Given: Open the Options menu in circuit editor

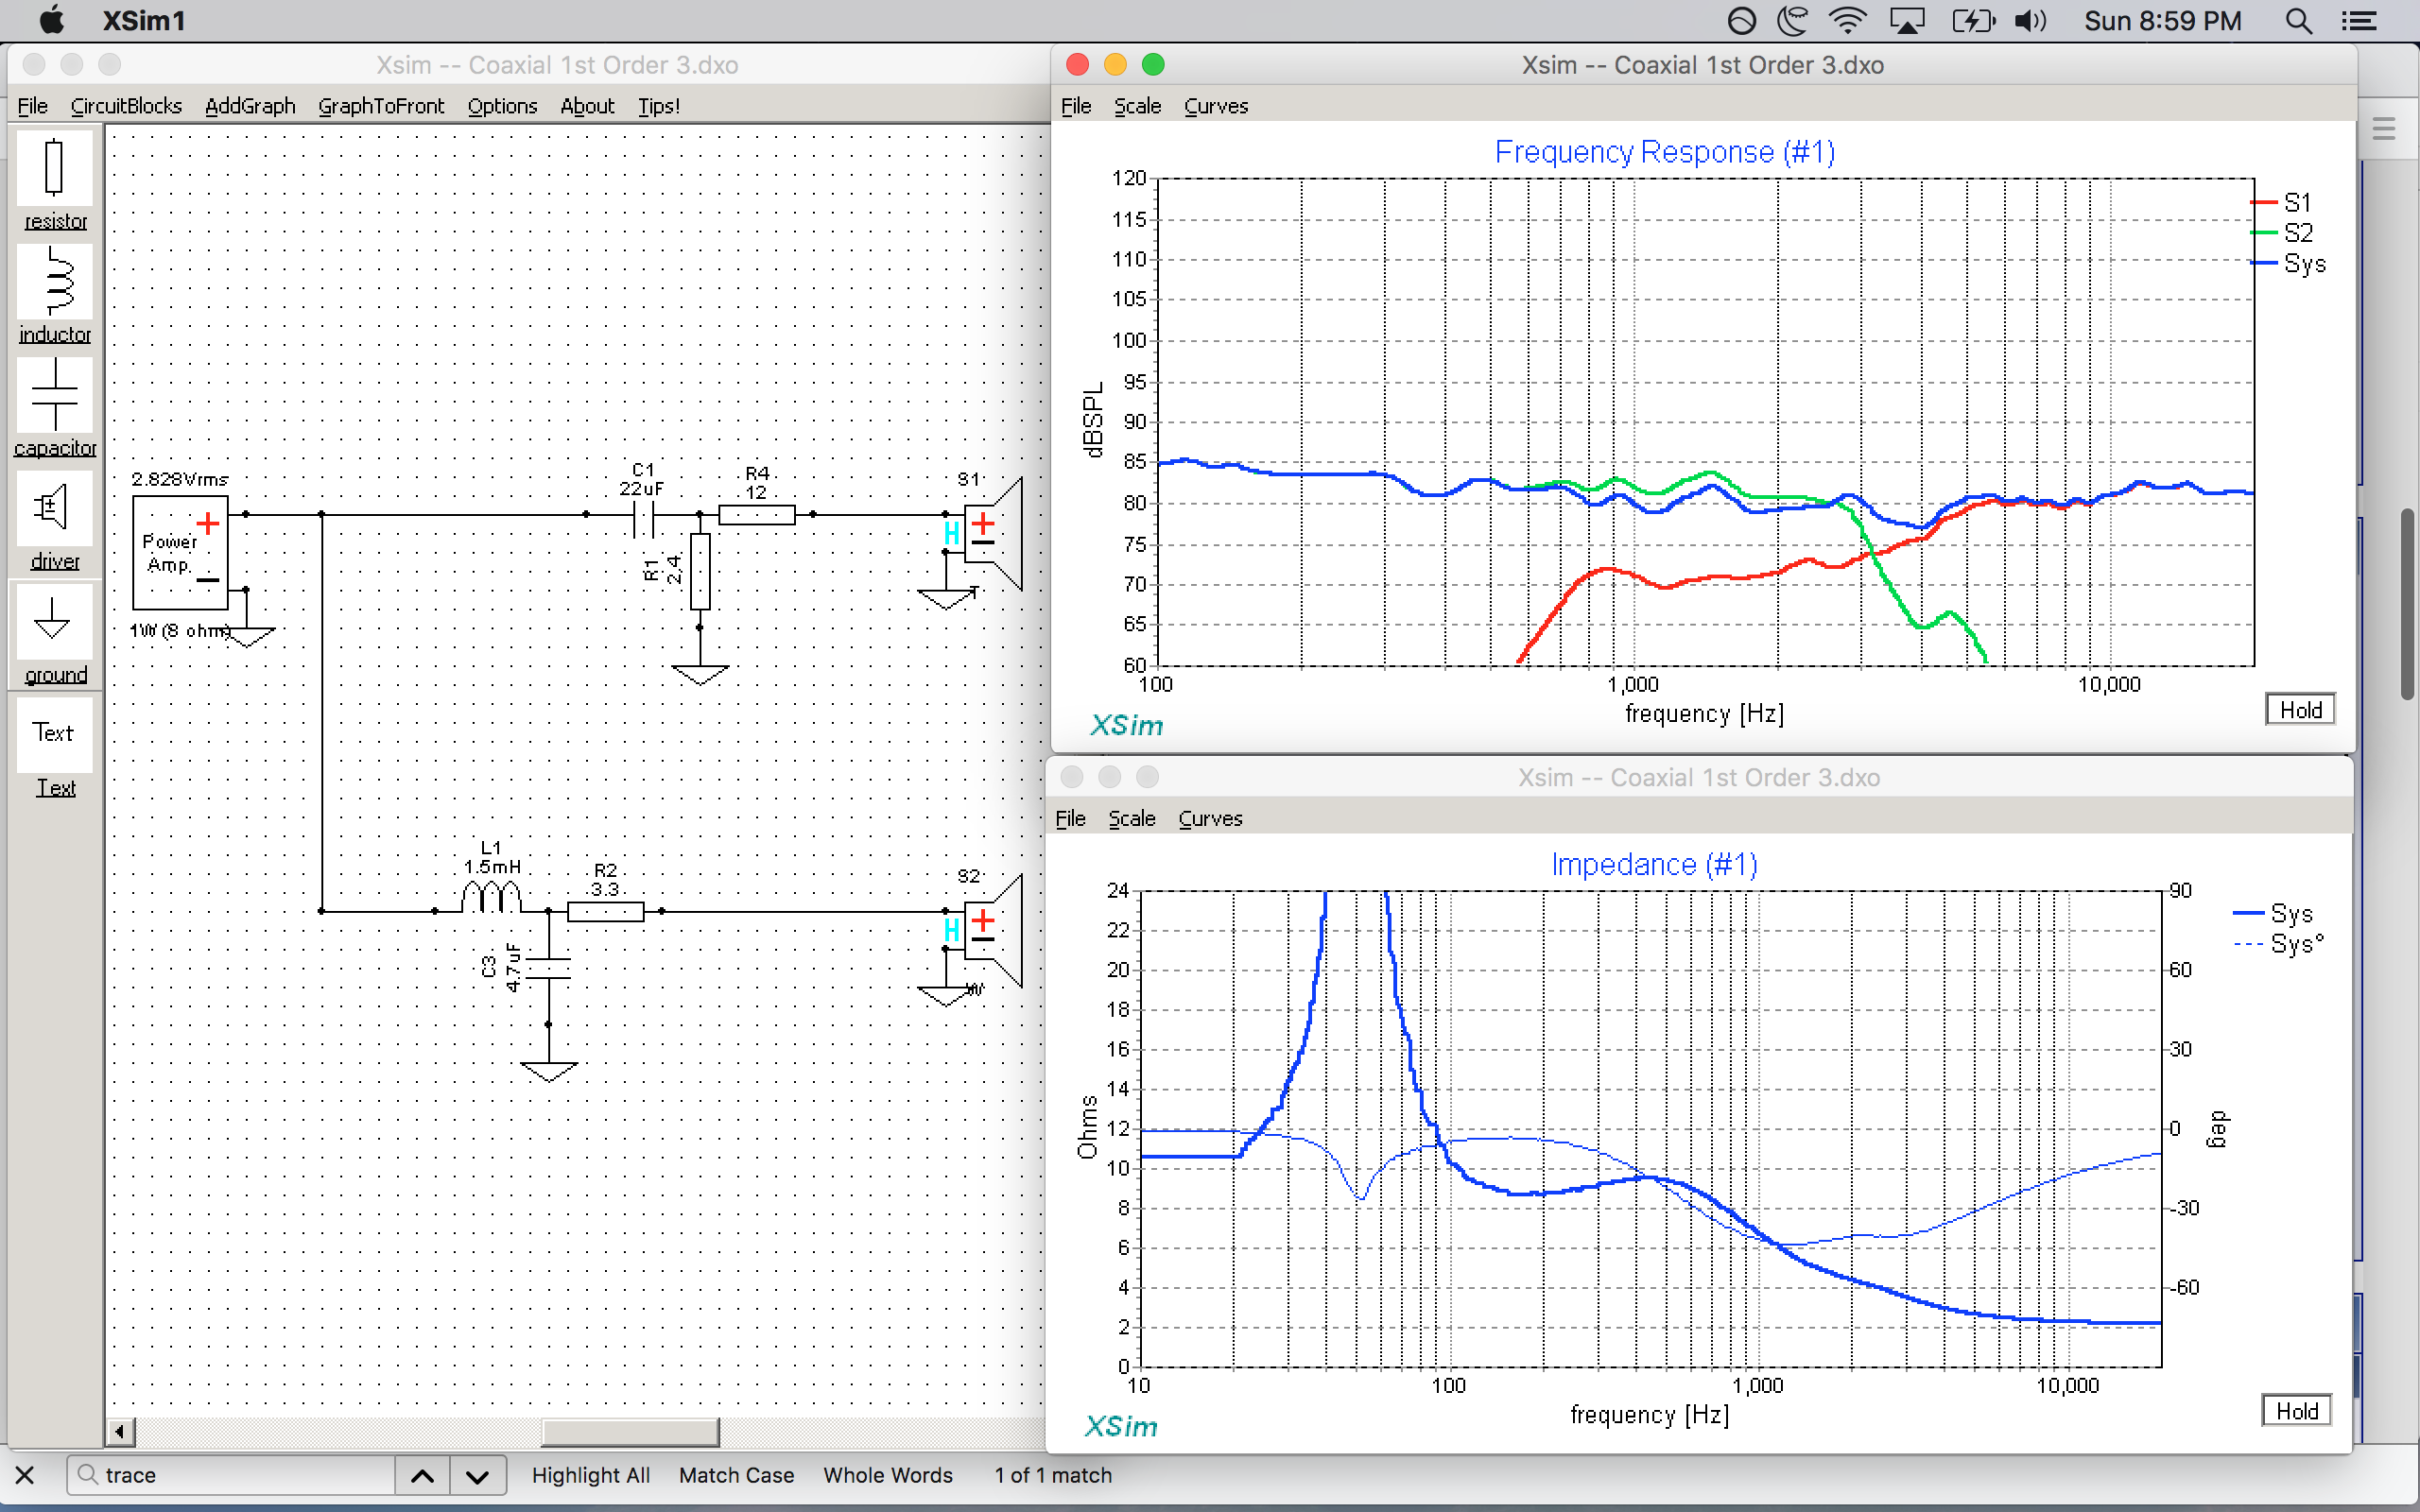Looking at the screenshot, I should tap(502, 105).
